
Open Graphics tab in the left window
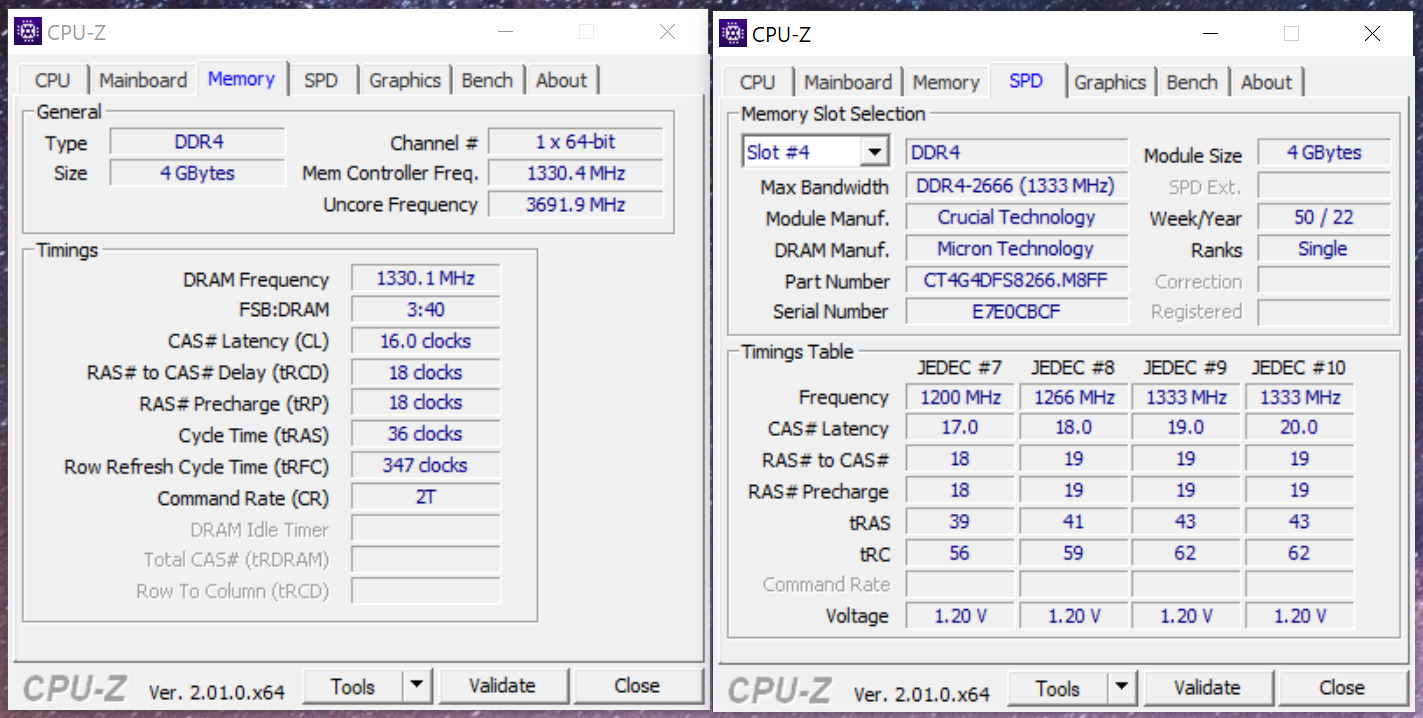pos(405,80)
